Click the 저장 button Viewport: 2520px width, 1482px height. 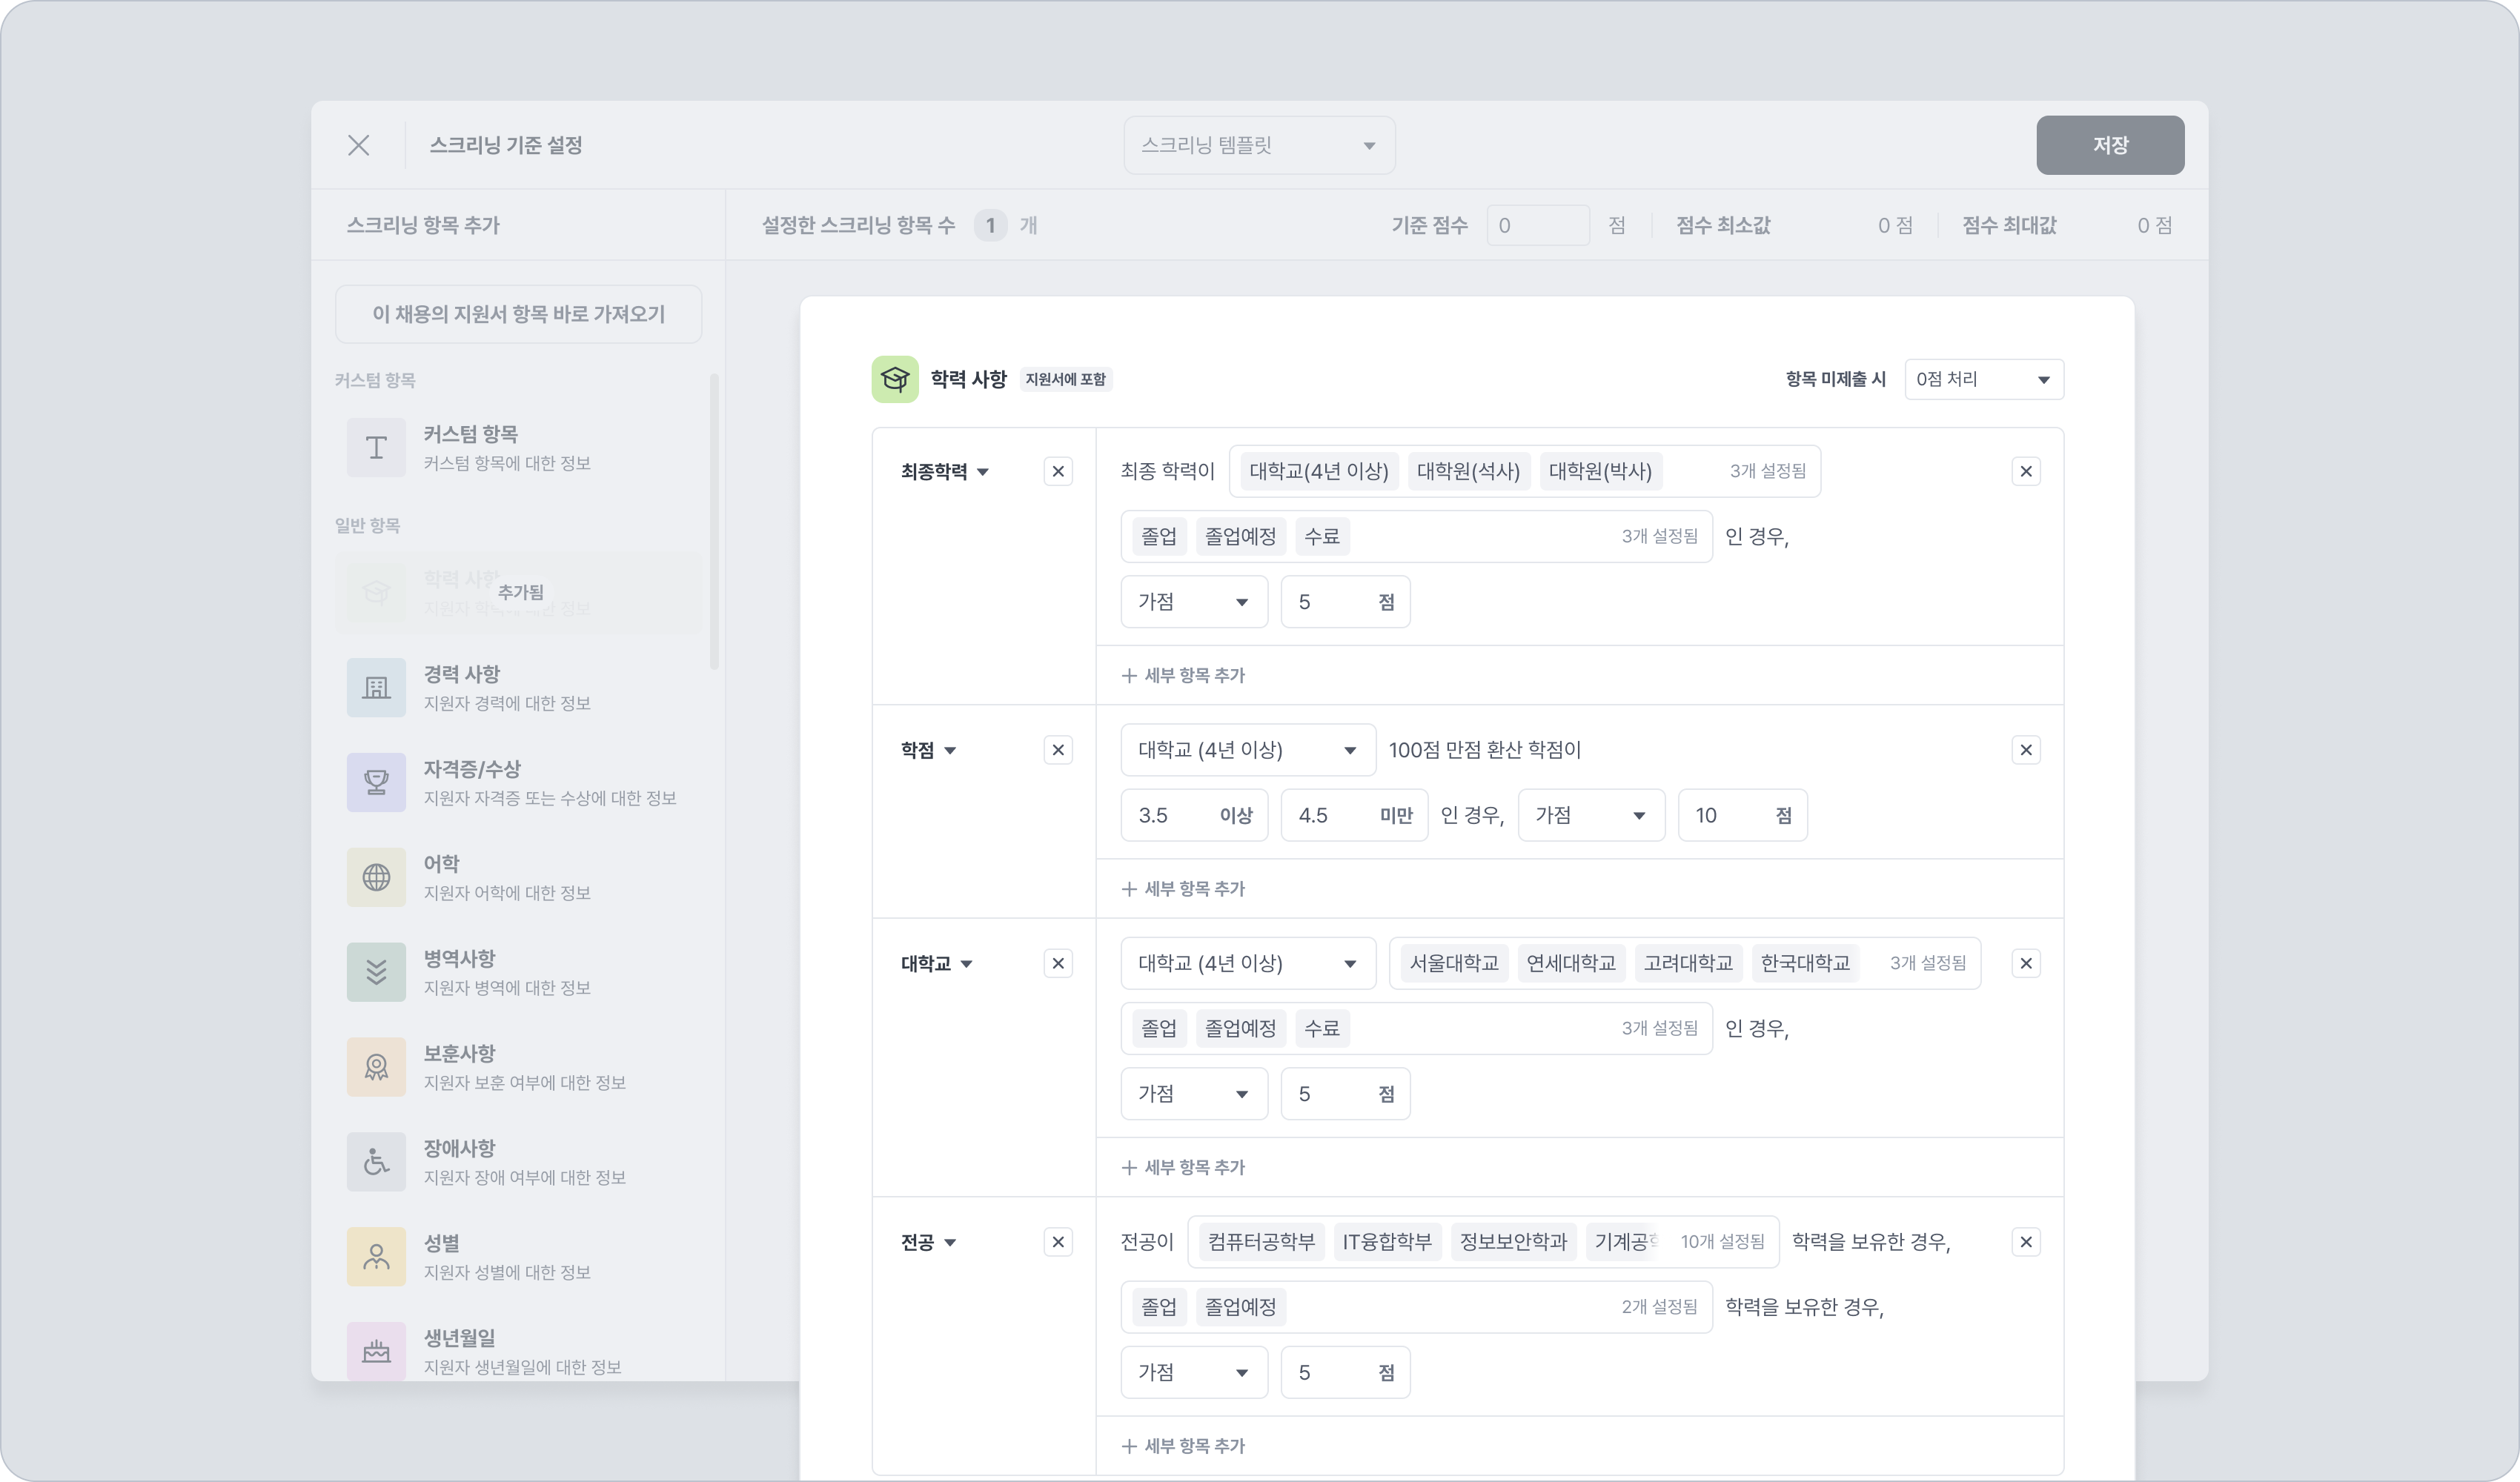coord(2110,145)
